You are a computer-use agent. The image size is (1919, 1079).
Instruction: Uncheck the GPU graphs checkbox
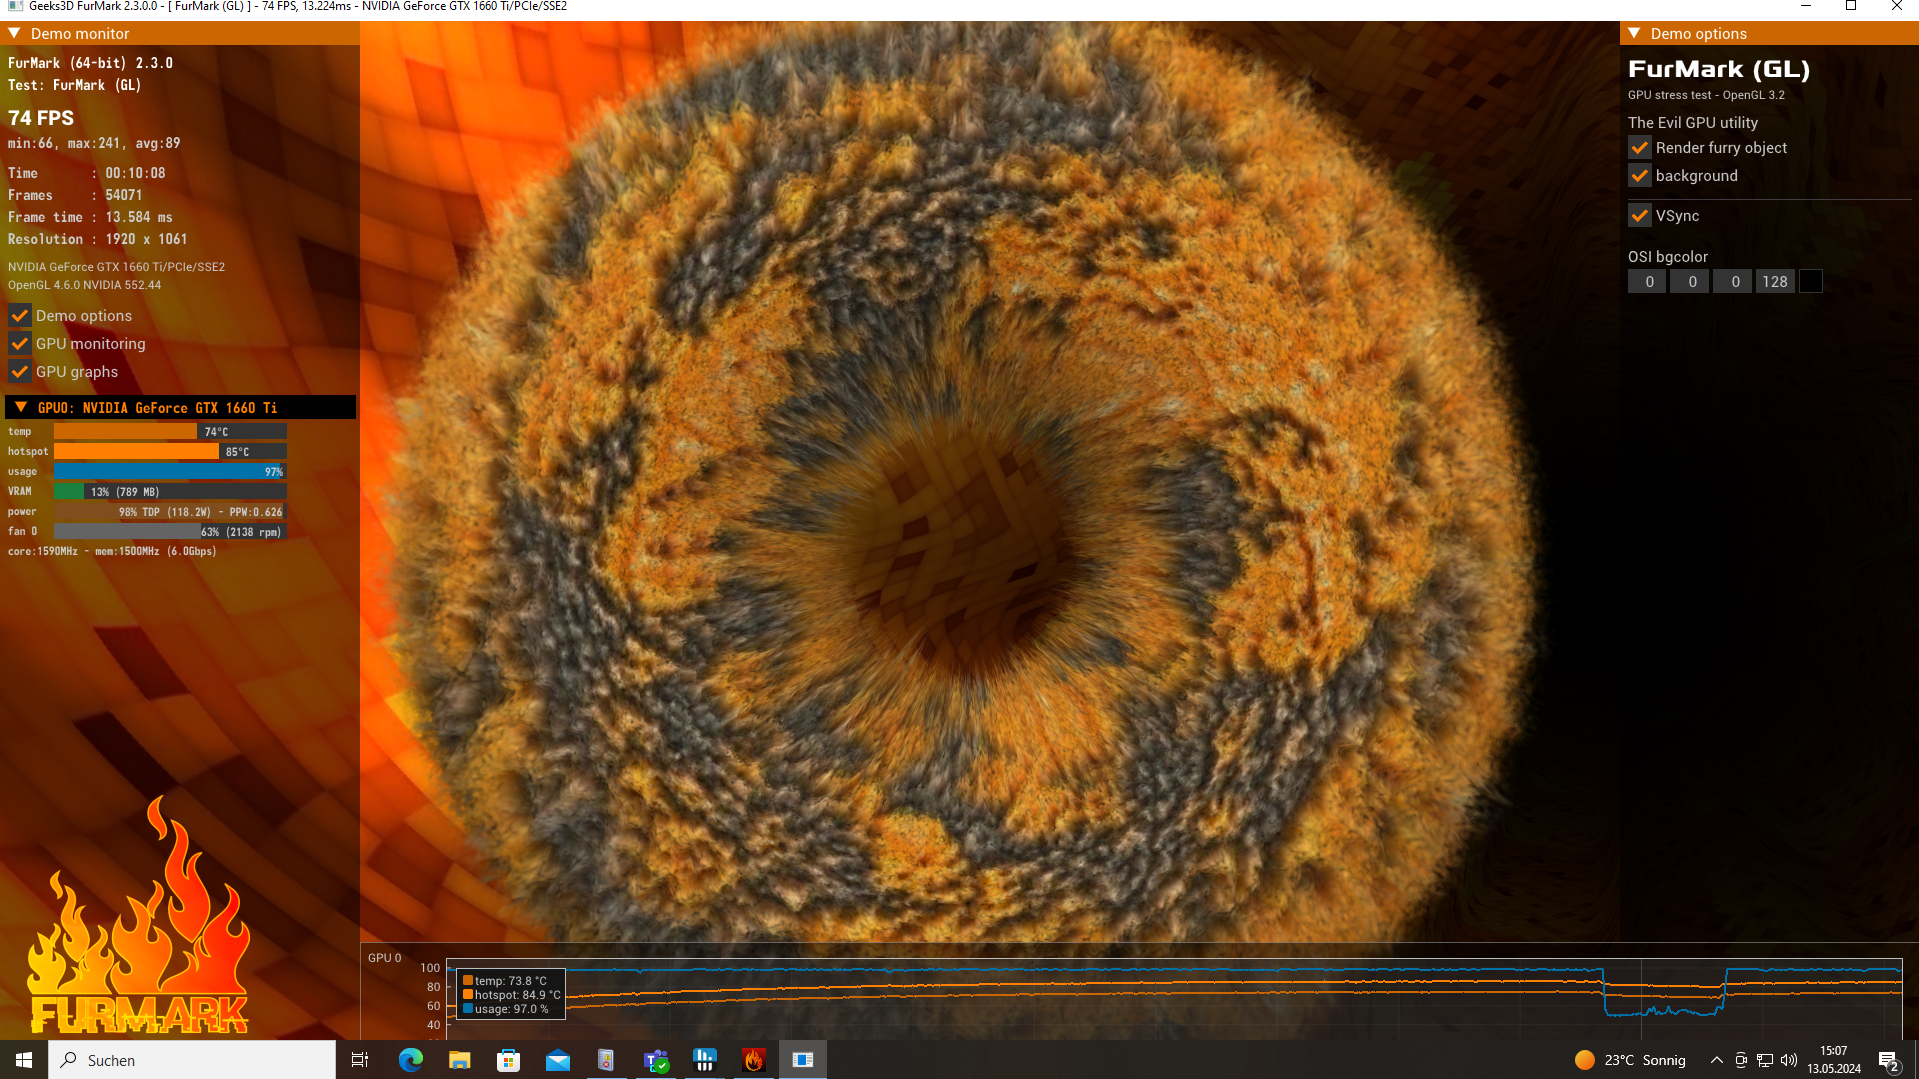(x=19, y=372)
